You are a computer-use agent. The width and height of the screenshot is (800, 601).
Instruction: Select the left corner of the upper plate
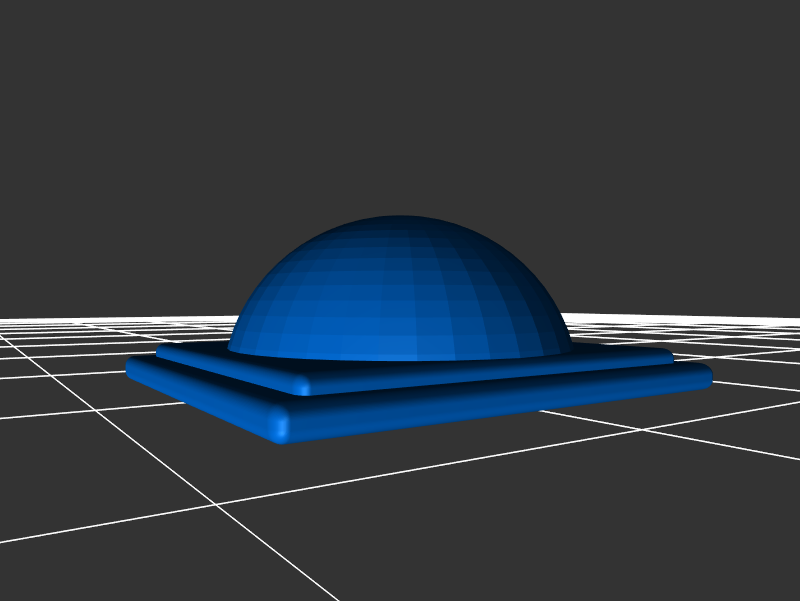162,351
